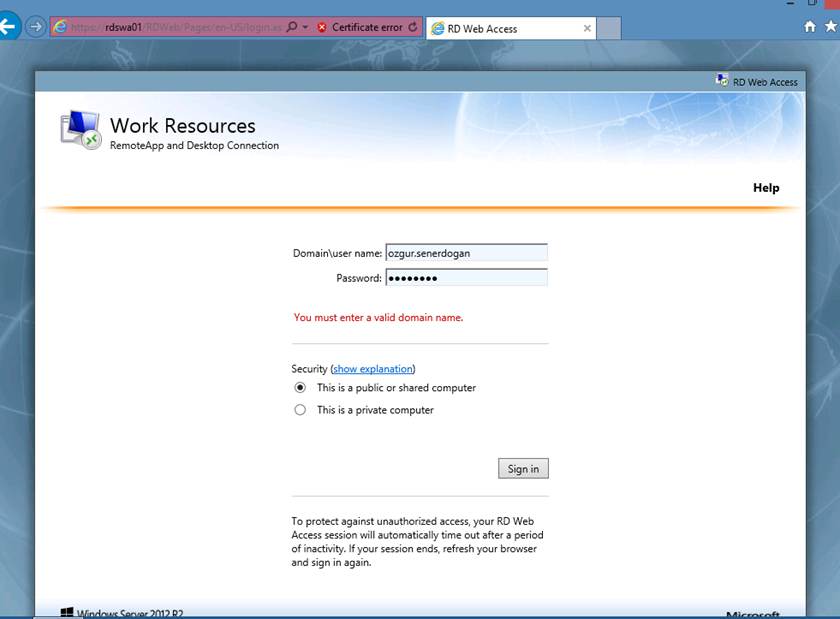Go back with the browser back arrow
The image size is (840, 619).
coord(8,27)
